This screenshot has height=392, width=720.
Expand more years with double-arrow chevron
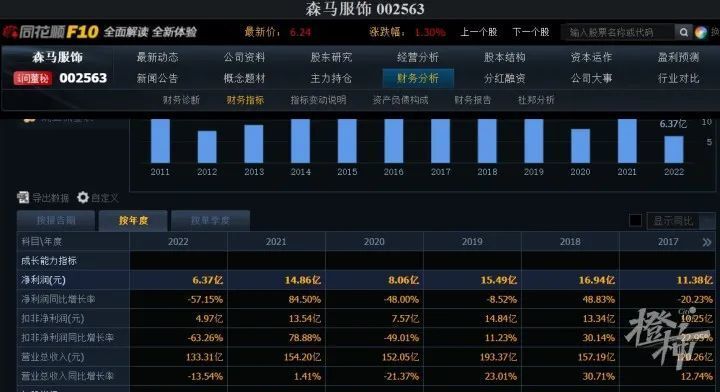(x=707, y=242)
